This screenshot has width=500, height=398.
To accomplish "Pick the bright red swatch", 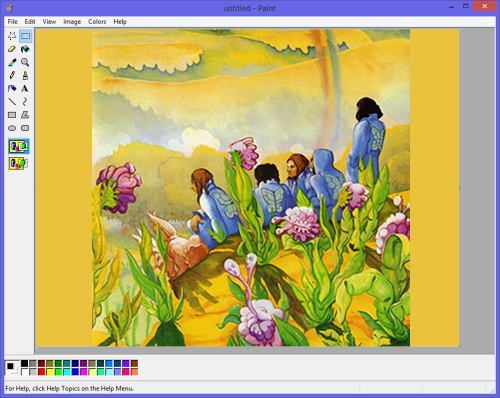I will pyautogui.click(x=41, y=372).
